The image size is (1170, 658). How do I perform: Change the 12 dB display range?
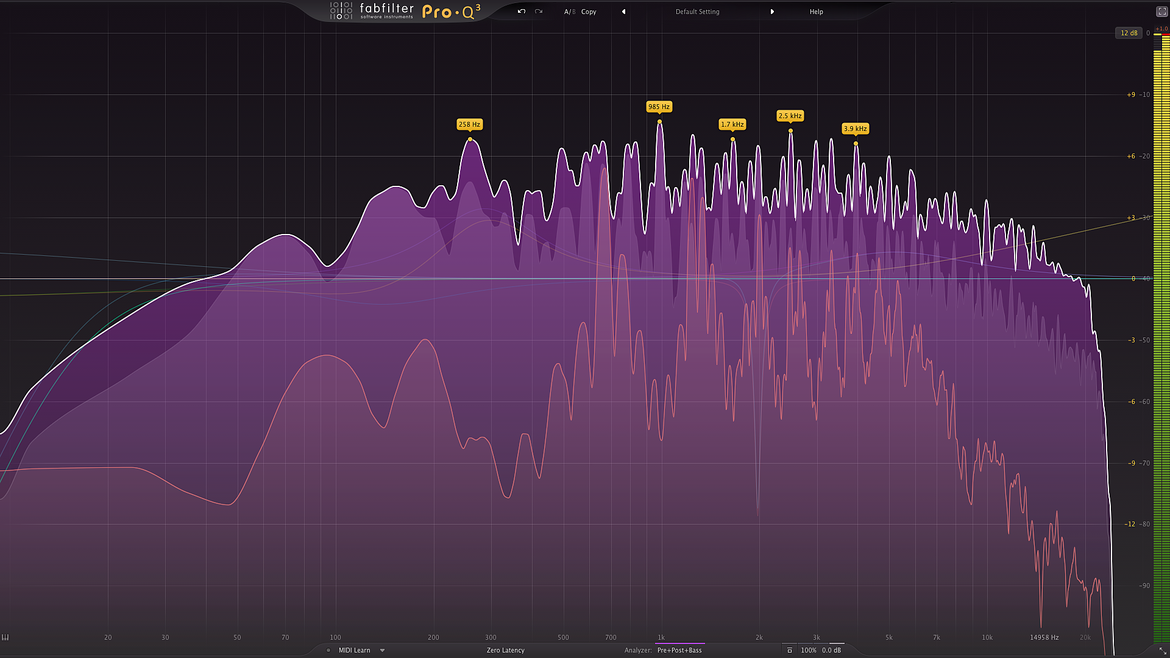point(1128,33)
